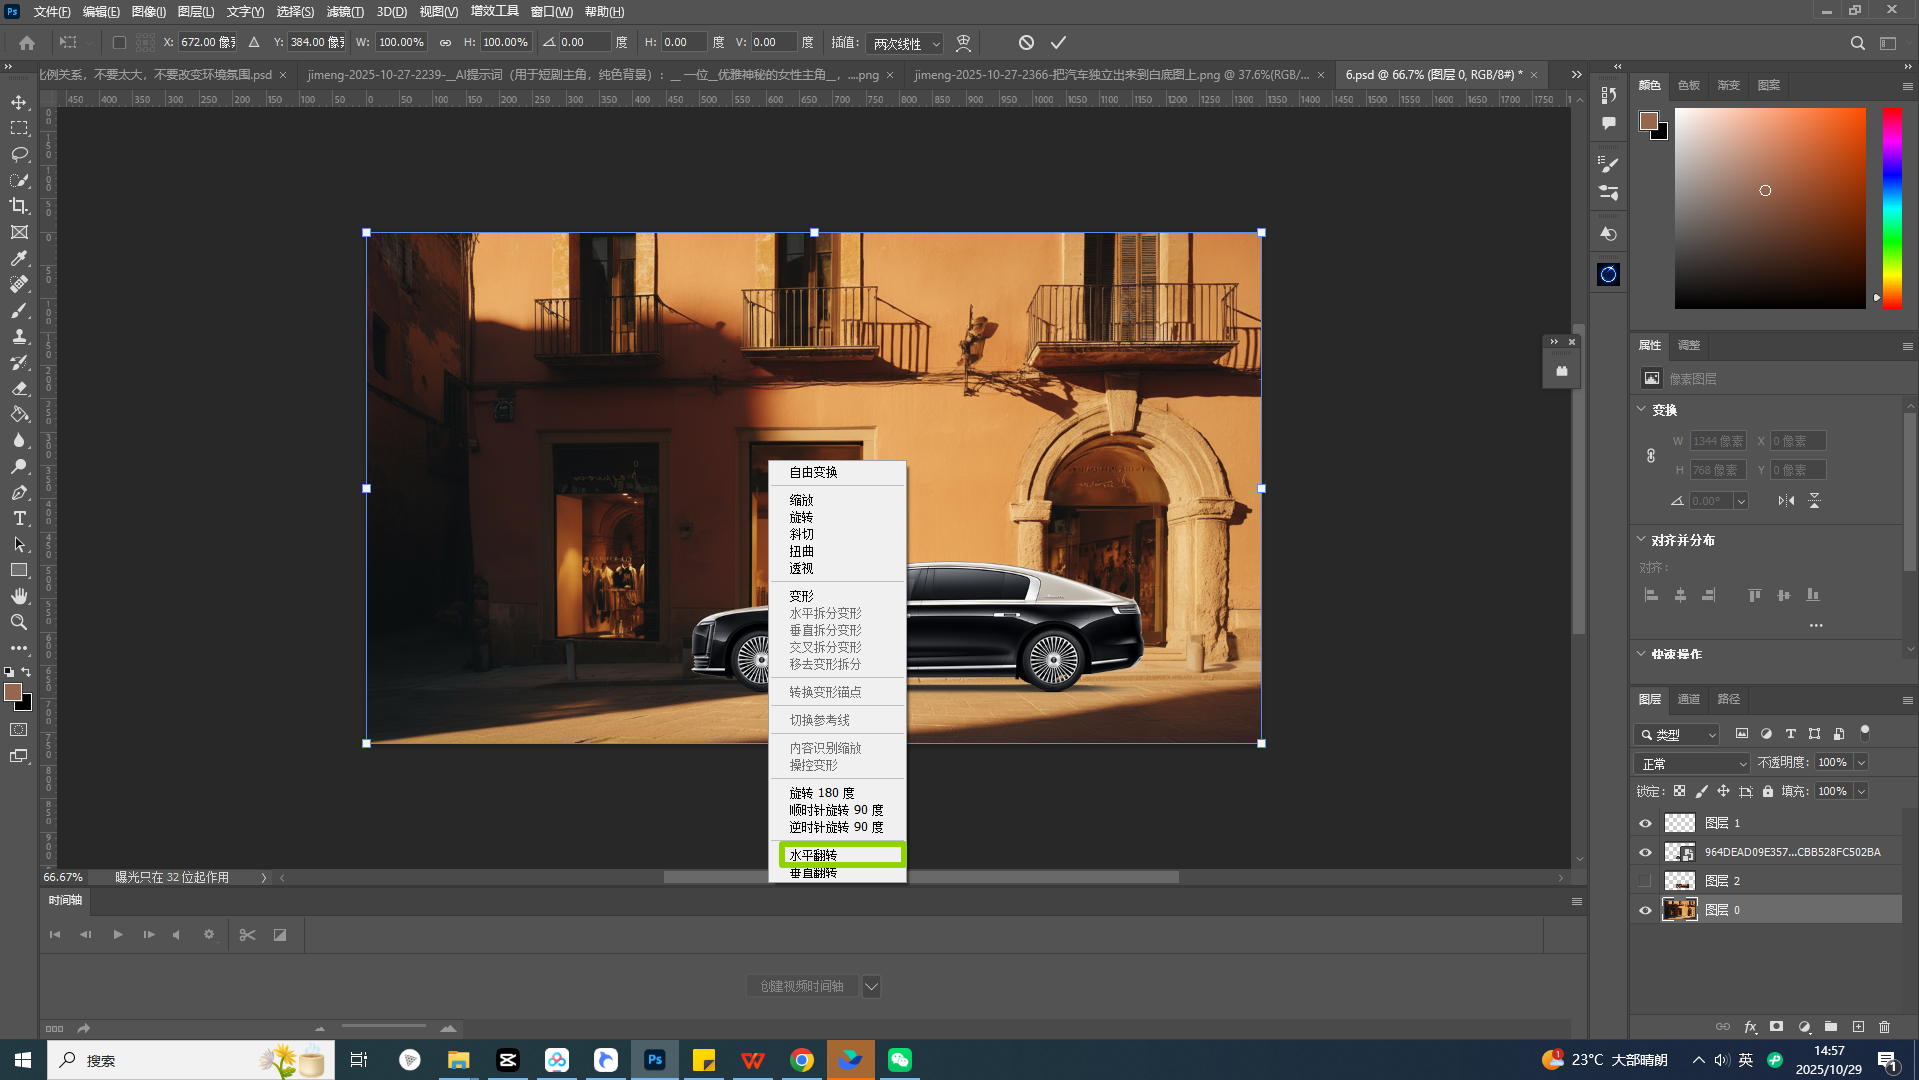This screenshot has height=1080, width=1919.
Task: Select the Eyedropper tool
Action: [x=19, y=258]
